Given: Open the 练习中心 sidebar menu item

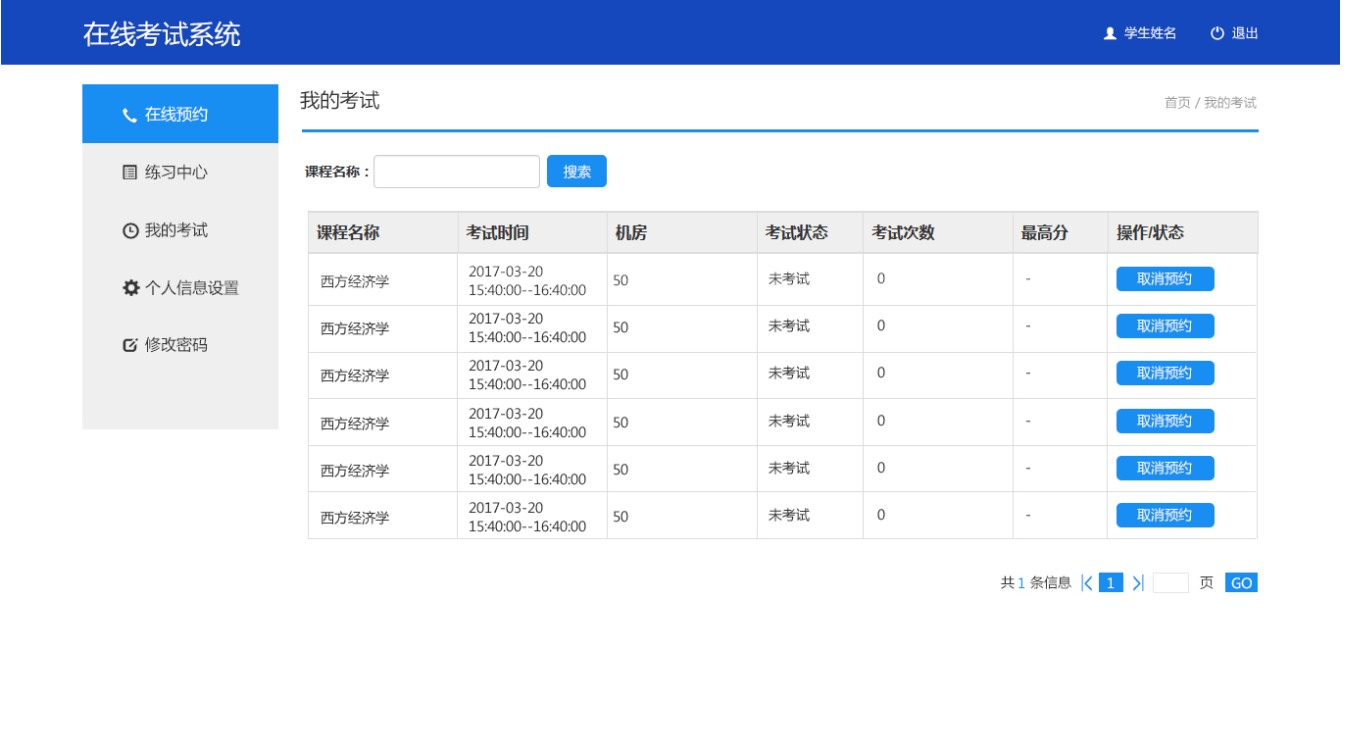Looking at the screenshot, I should click(x=176, y=172).
